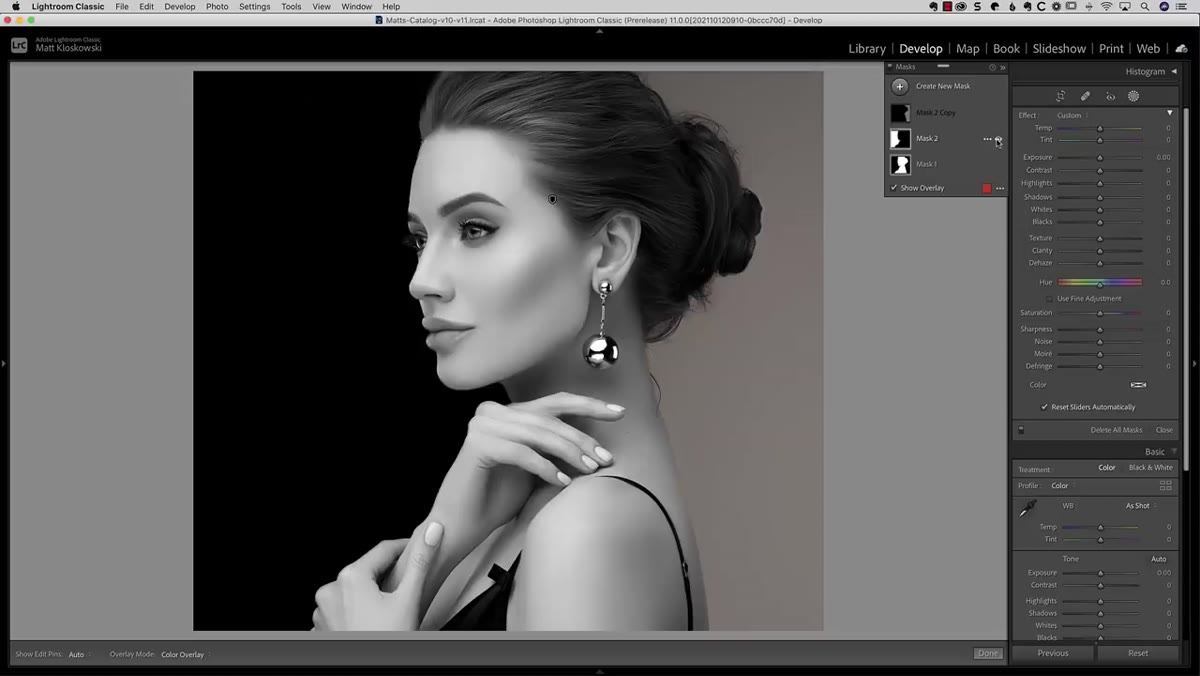Collapse effect sliders with white triangle

tap(1170, 113)
